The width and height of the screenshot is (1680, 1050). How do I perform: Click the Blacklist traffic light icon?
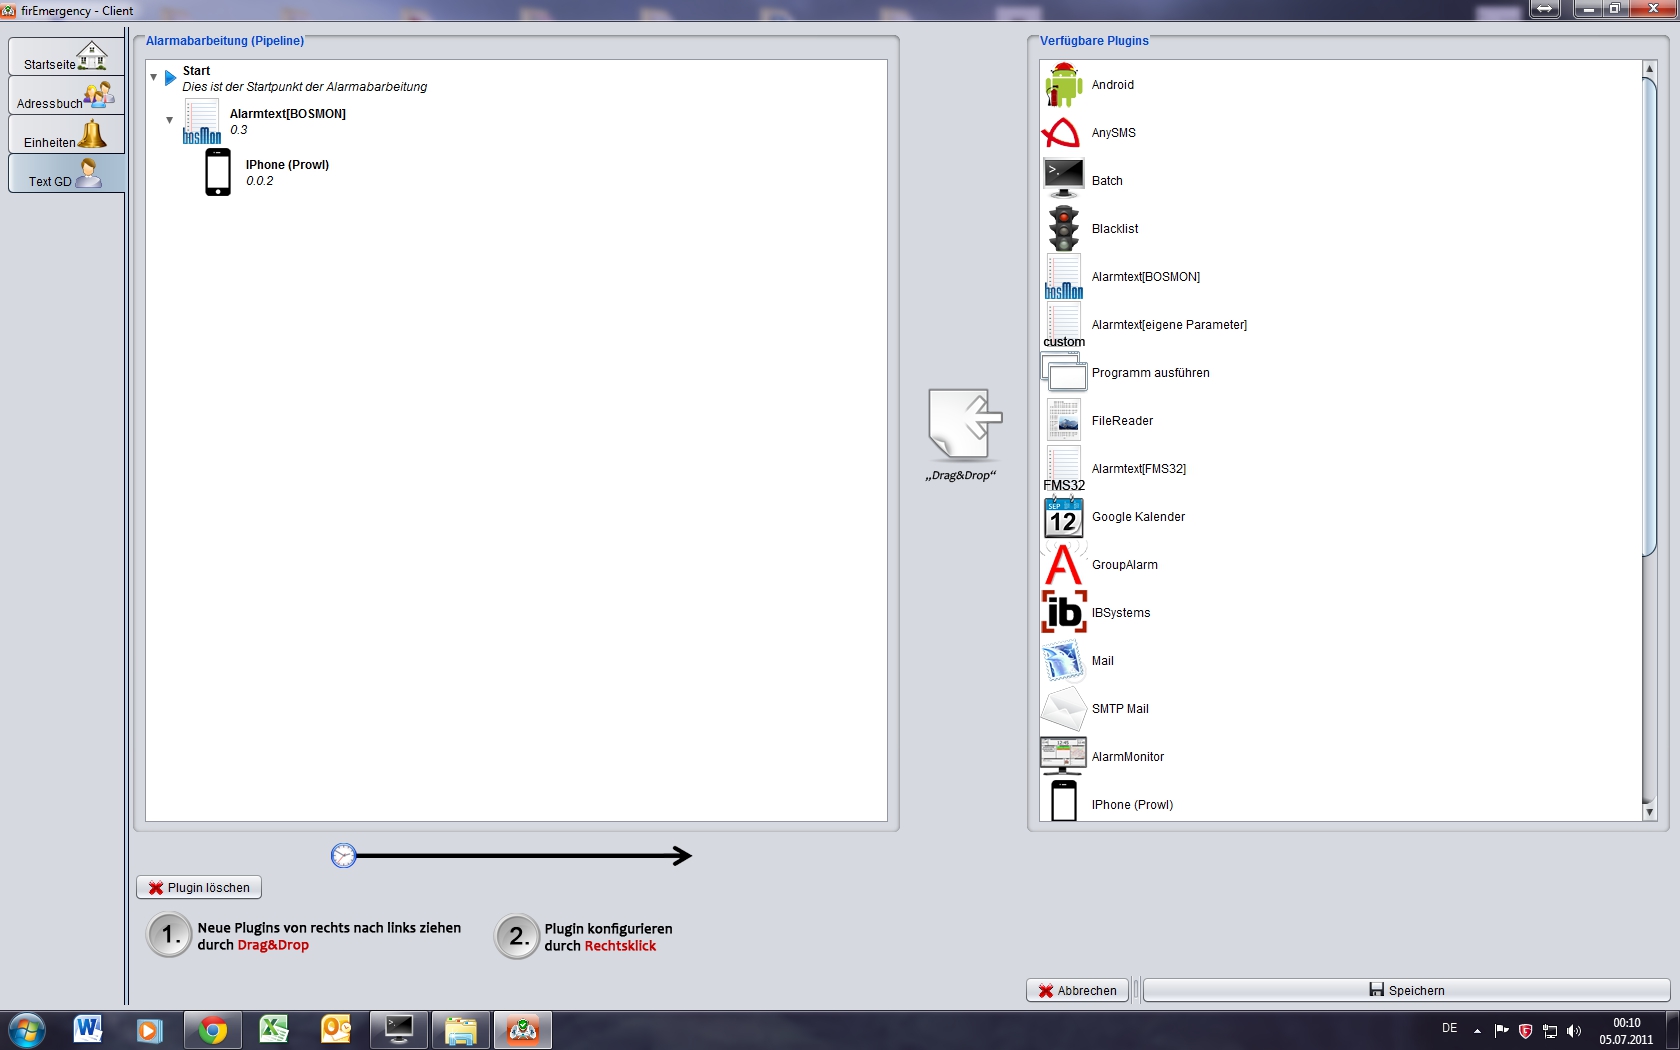point(1063,228)
